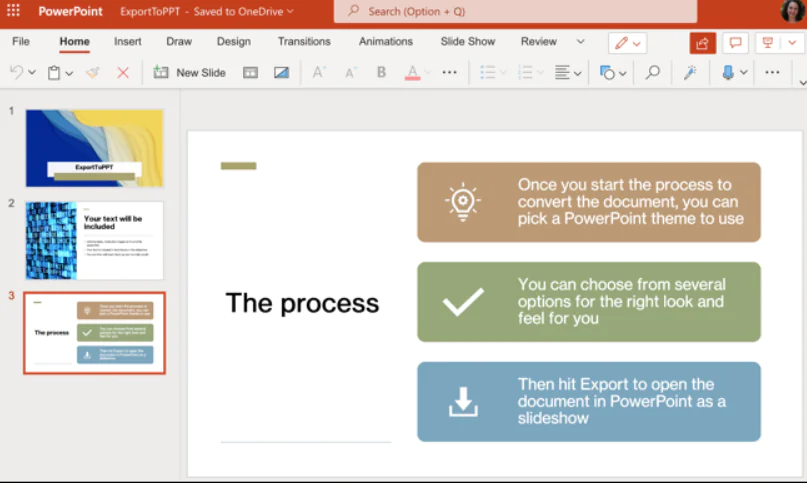Toggle Bold text formatting
807x485 pixels.
tap(381, 73)
